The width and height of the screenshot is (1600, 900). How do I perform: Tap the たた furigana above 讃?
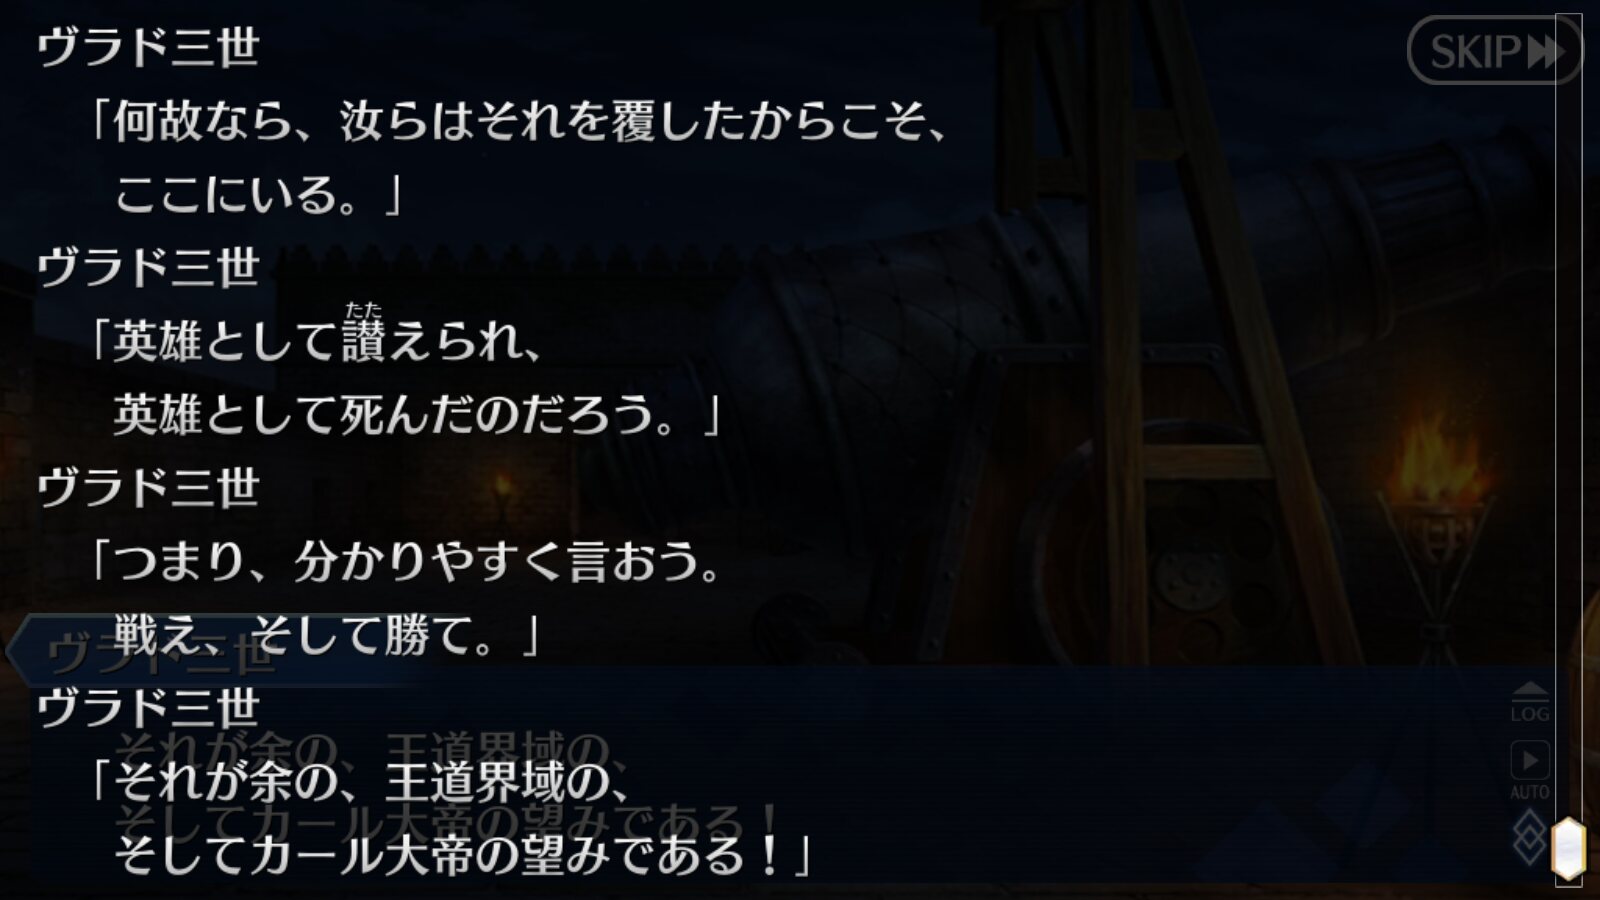click(x=363, y=310)
